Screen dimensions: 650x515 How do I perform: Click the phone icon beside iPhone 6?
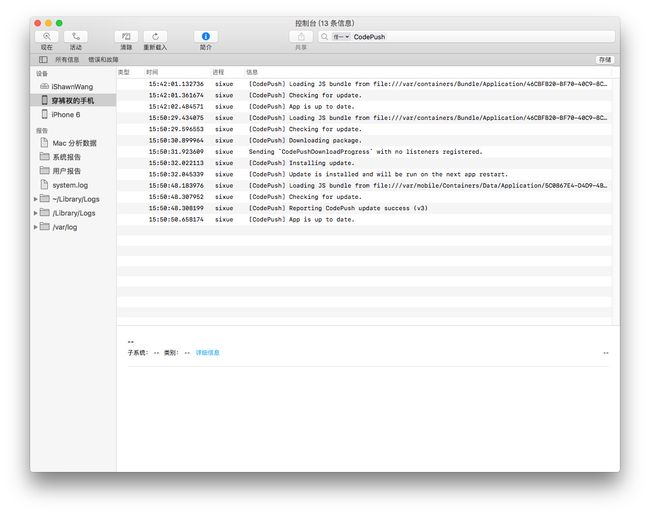(x=45, y=114)
